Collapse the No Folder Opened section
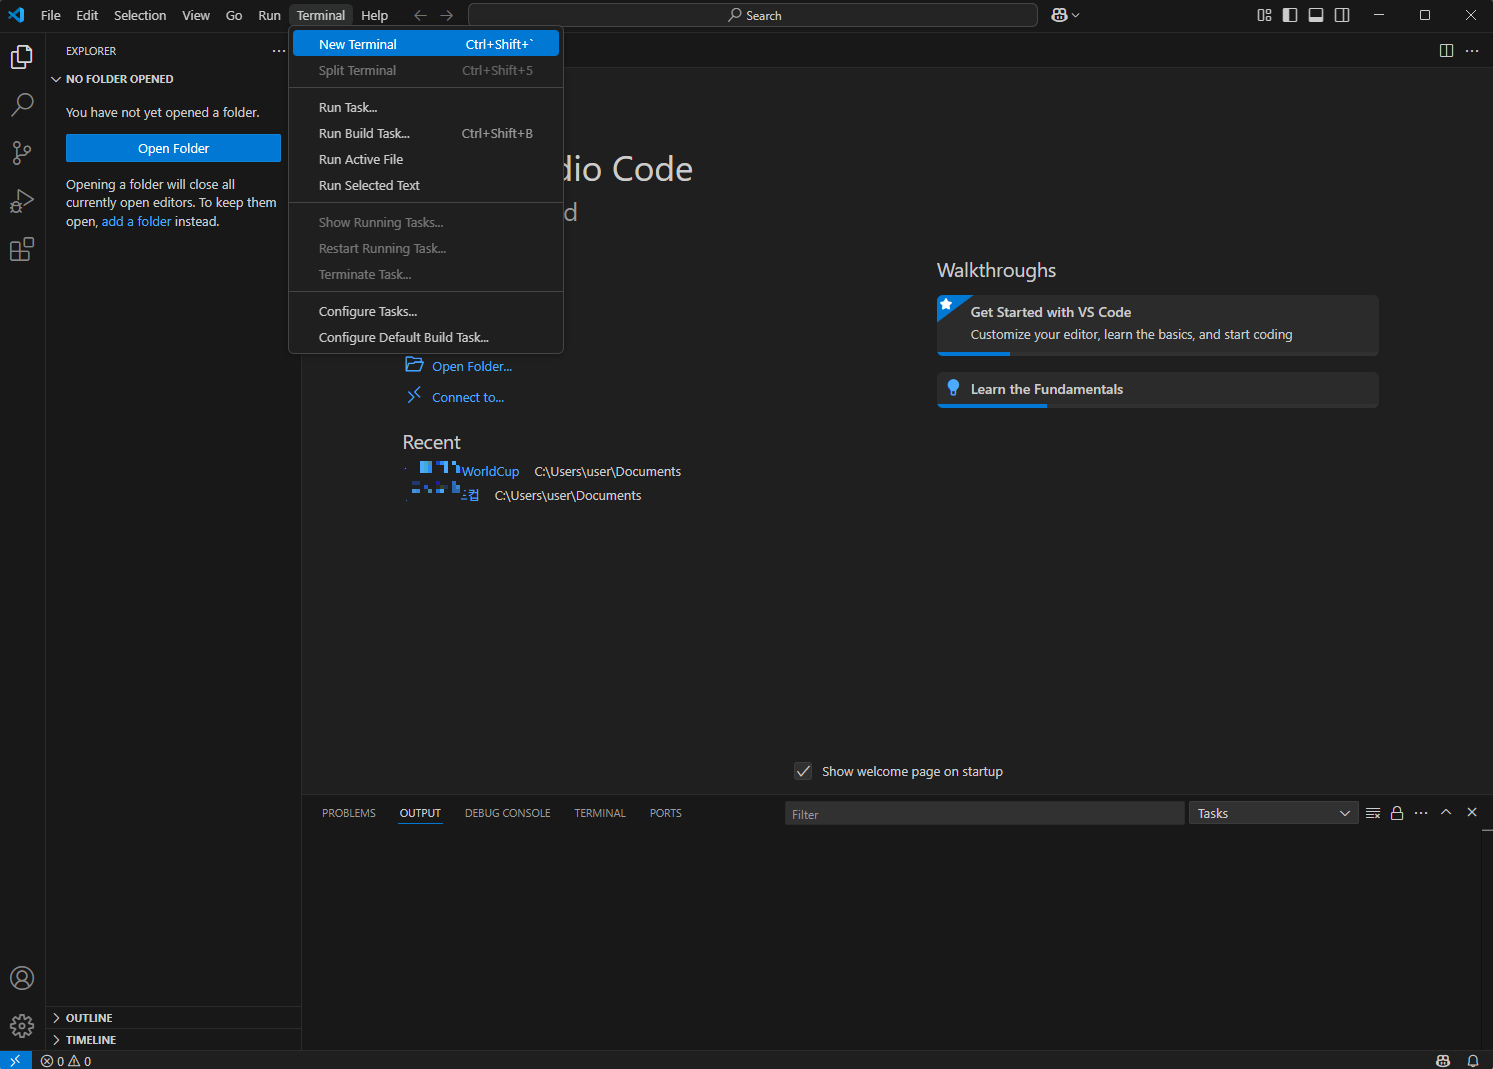This screenshot has height=1069, width=1493. tap(173, 79)
